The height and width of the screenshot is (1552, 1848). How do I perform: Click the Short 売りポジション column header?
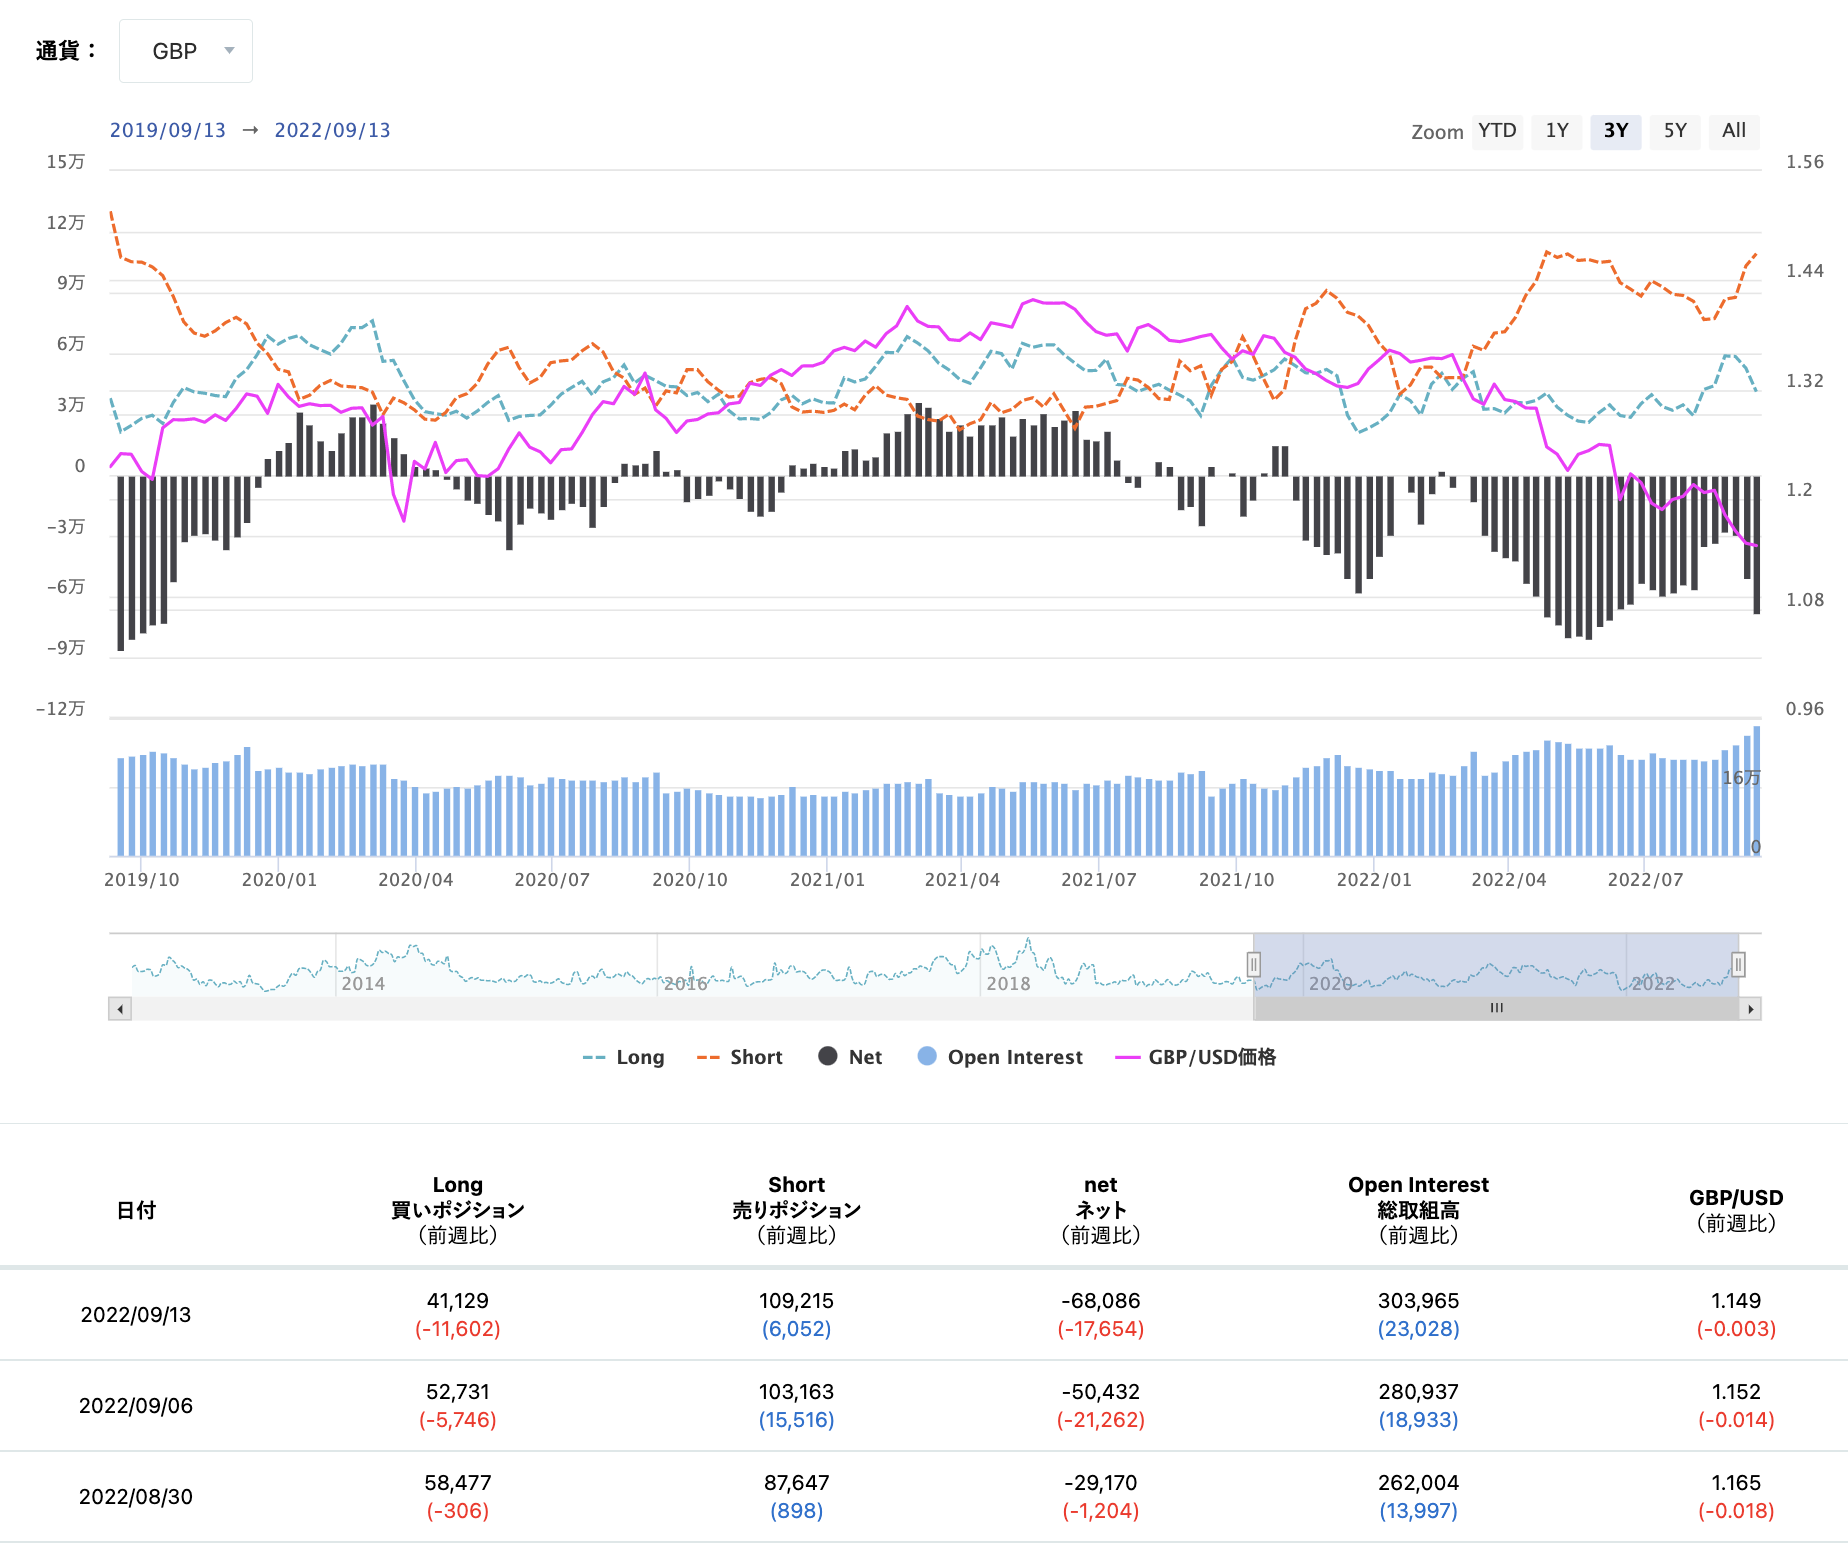[797, 1211]
